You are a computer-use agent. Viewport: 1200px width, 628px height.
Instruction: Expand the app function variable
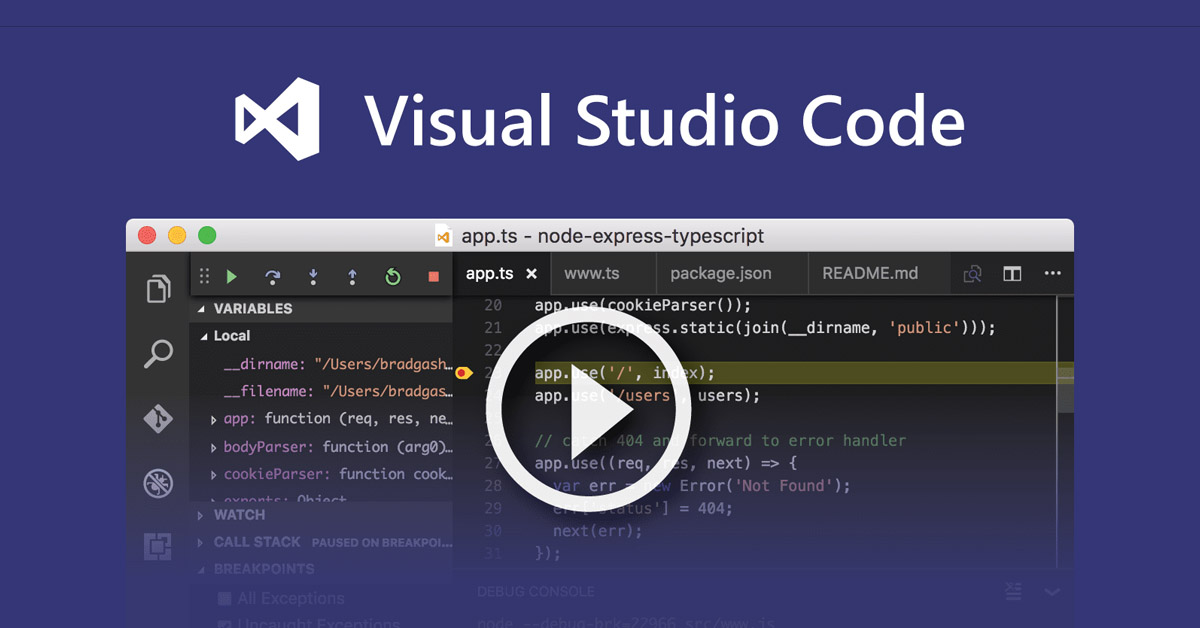tap(214, 420)
